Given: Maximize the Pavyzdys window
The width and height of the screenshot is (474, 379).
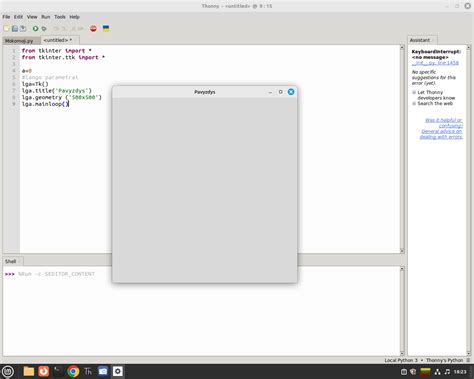Looking at the screenshot, I should tap(280, 92).
